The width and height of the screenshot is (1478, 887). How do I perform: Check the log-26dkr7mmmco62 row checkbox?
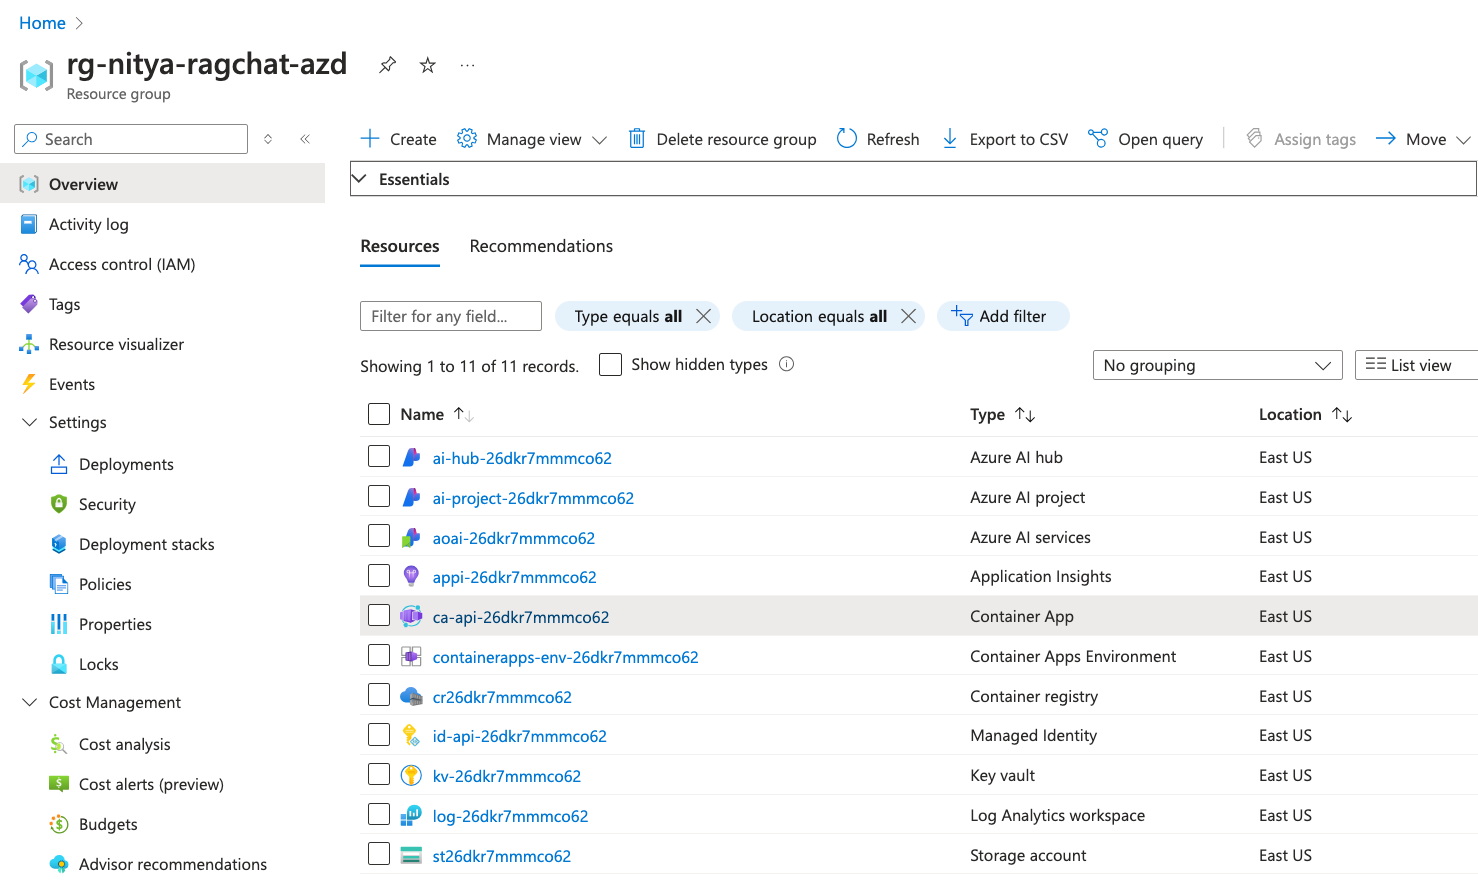click(x=379, y=814)
